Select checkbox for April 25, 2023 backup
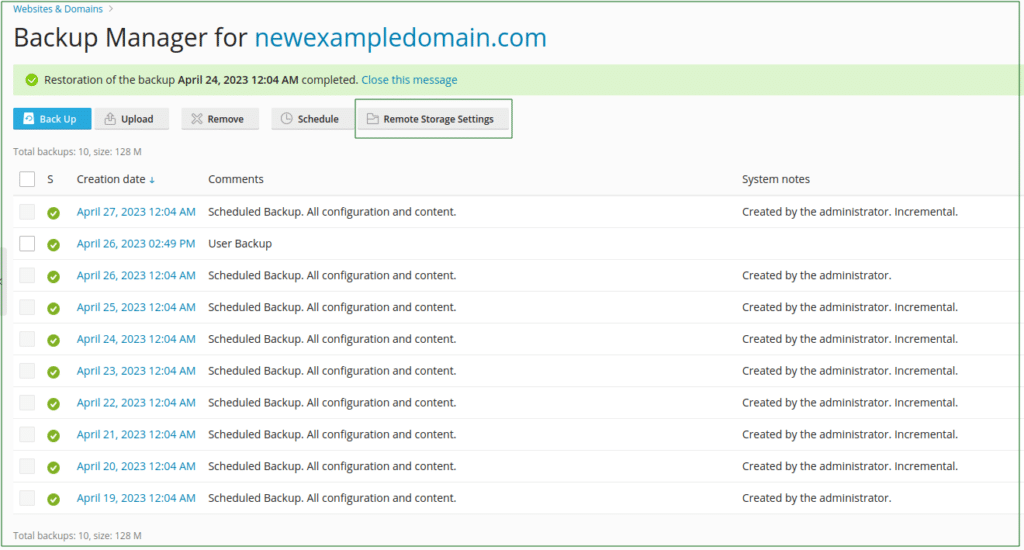Image resolution: width=1024 pixels, height=550 pixels. click(27, 307)
